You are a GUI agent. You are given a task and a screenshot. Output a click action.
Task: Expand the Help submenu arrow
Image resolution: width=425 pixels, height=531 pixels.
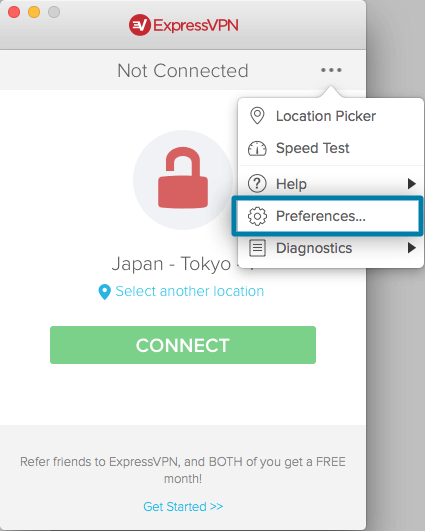point(411,184)
